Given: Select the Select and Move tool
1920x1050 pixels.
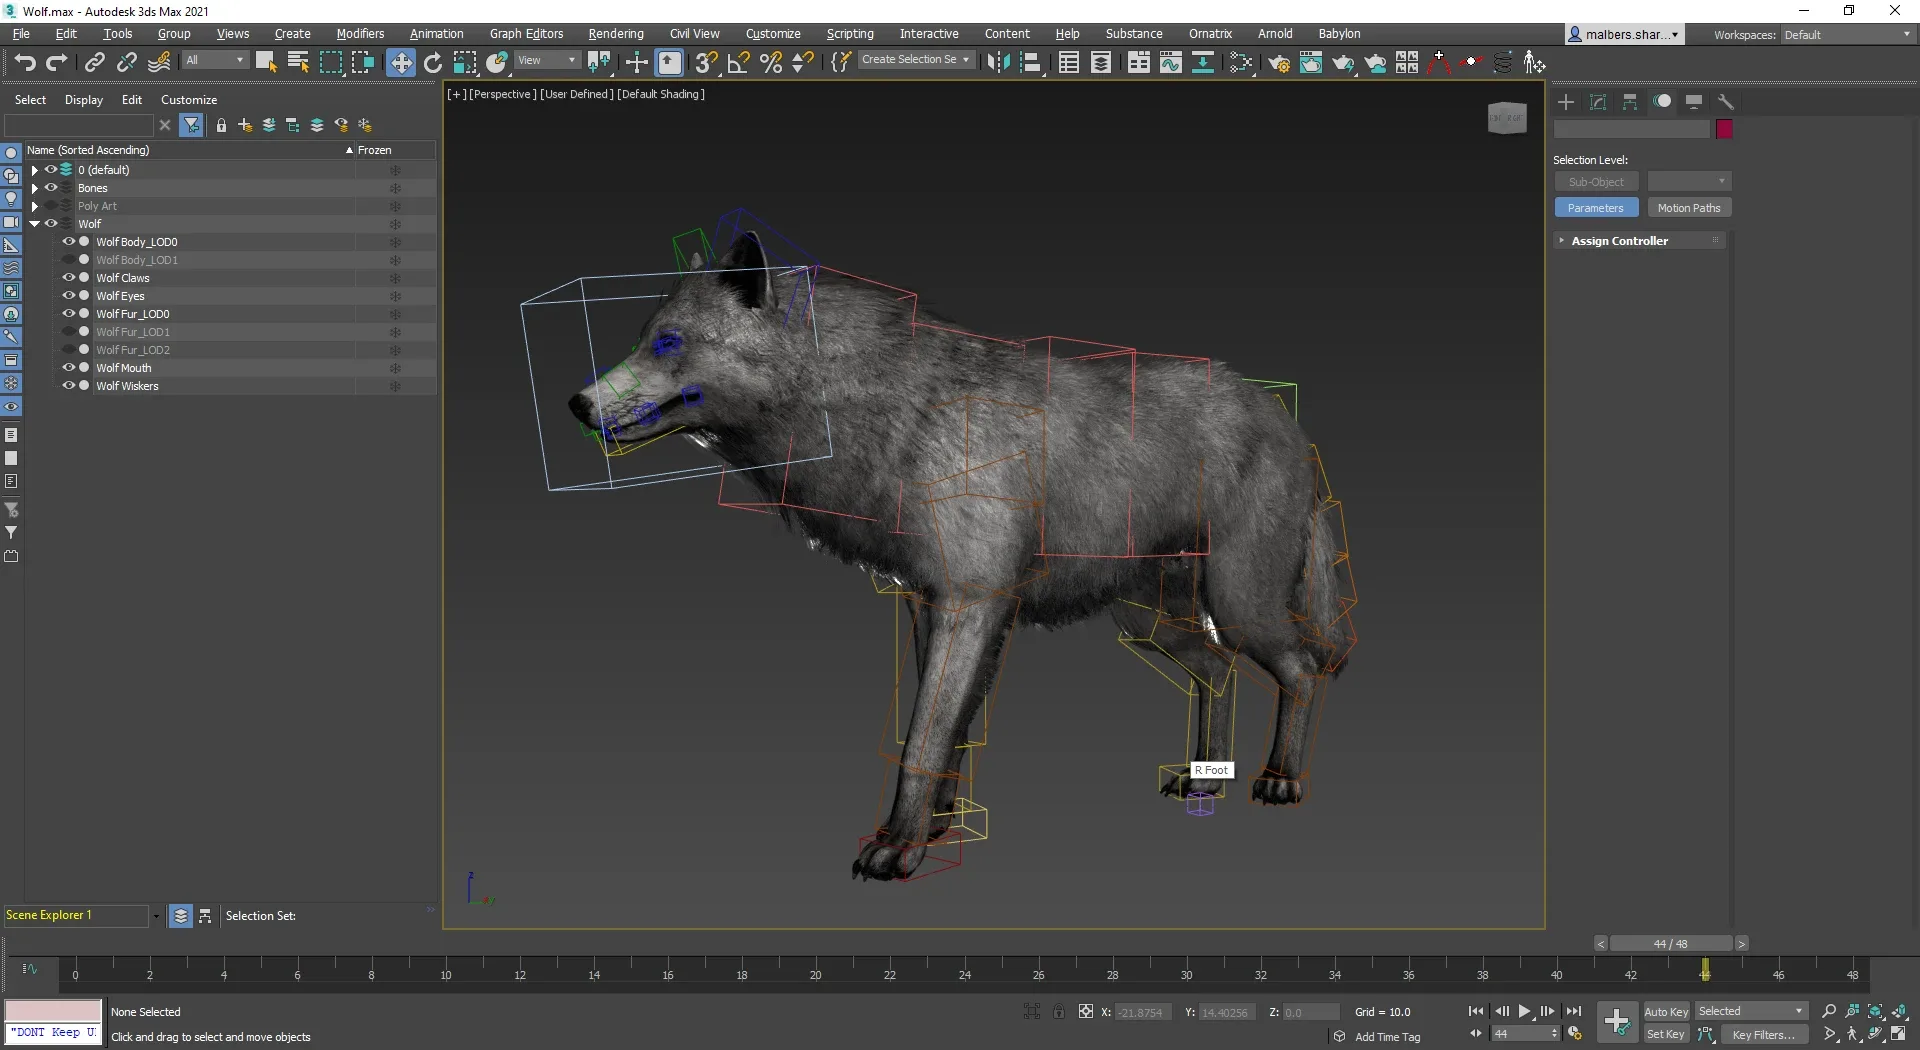Looking at the screenshot, I should pos(401,62).
